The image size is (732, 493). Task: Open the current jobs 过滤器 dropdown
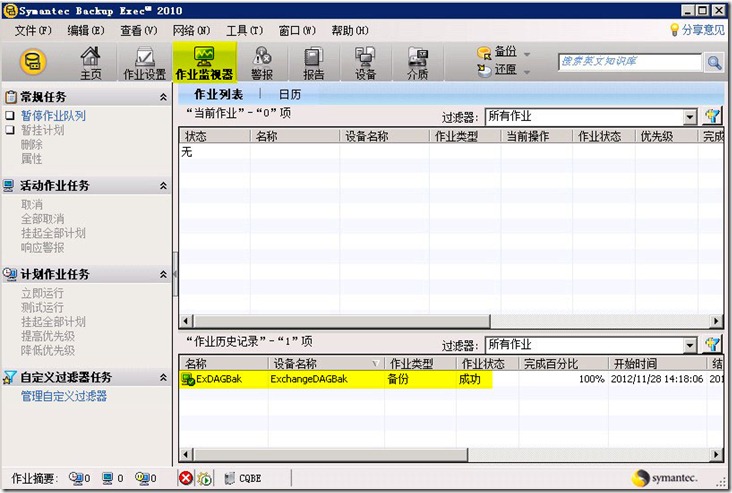[690, 117]
